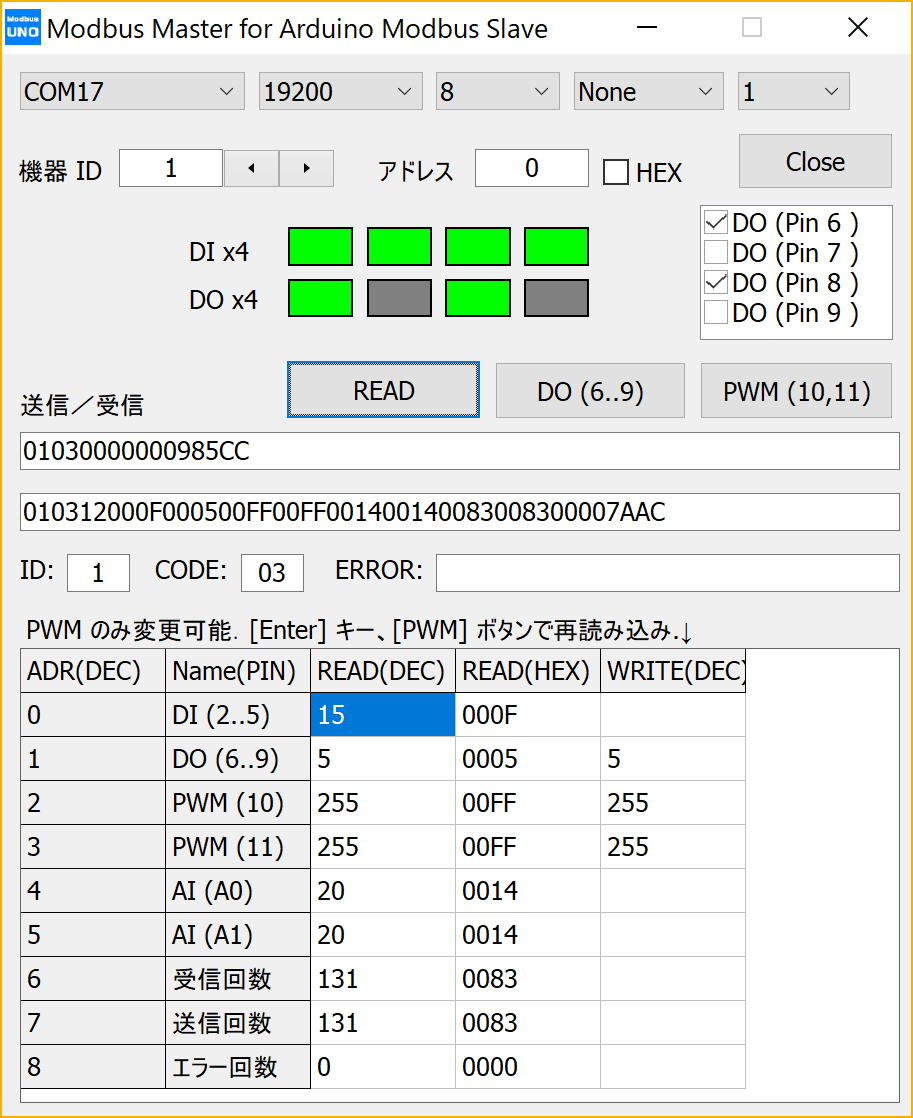Click the ID result field

(x=98, y=573)
